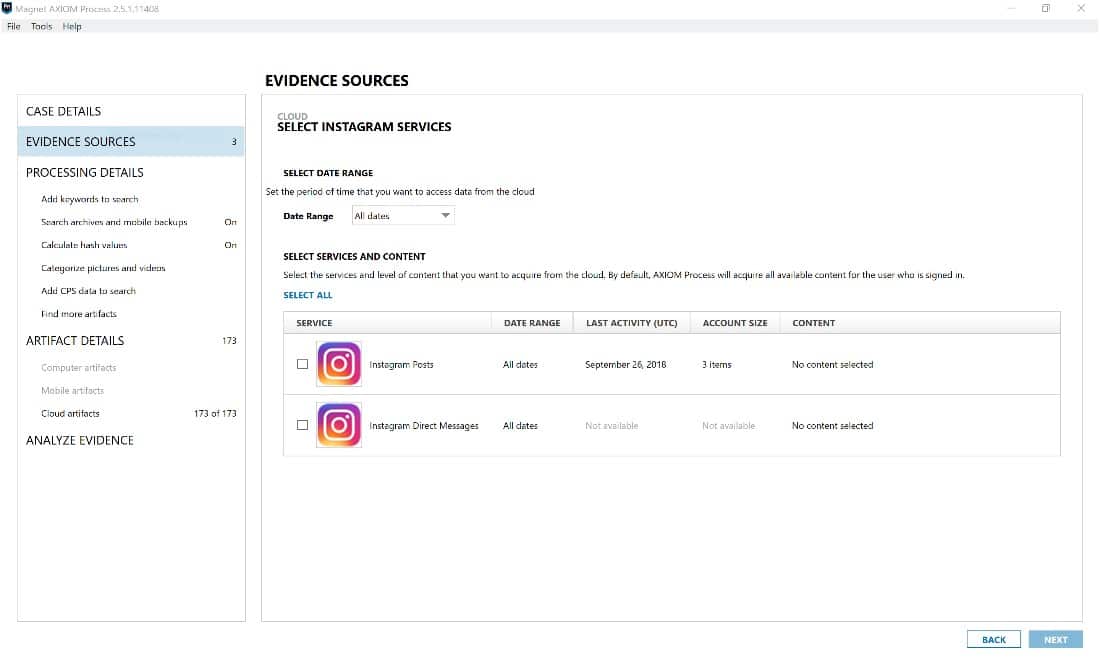Click the '3 items' account size cell
The image size is (1100, 658).
716,365
